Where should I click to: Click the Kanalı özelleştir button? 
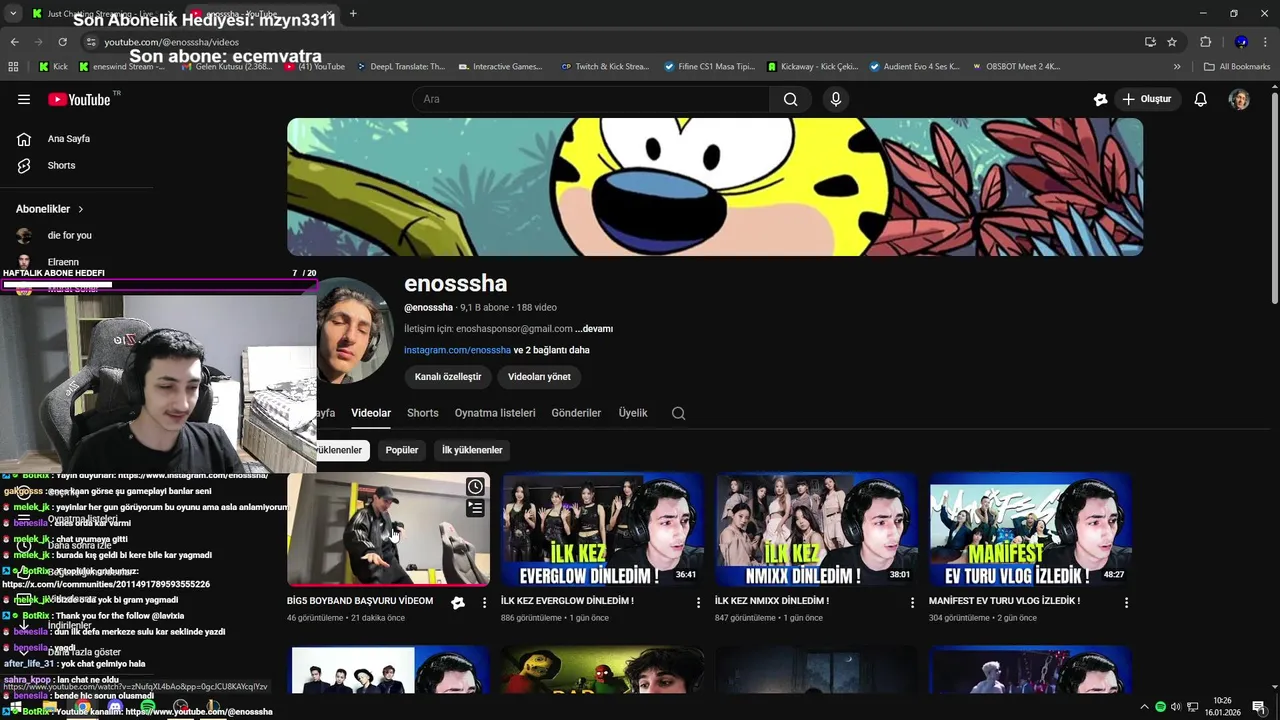pyautogui.click(x=448, y=377)
